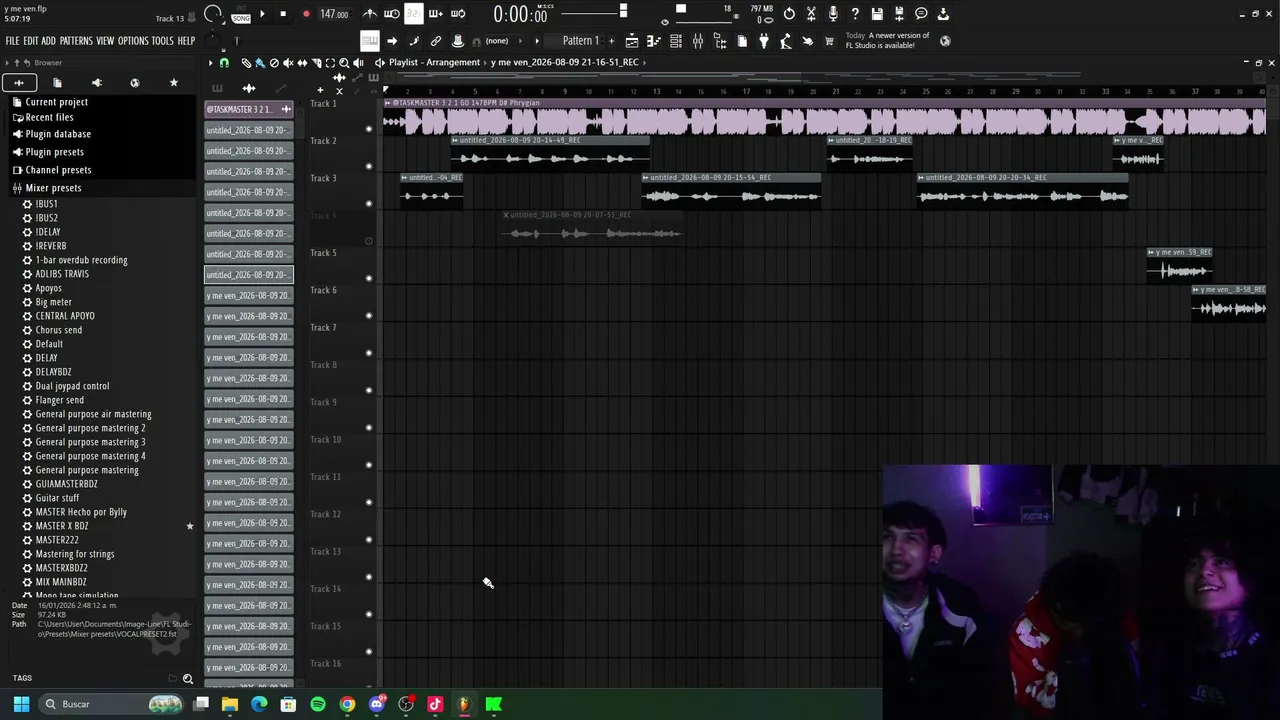The height and width of the screenshot is (720, 1280).
Task: Mute Track 2 with its dot toggle
Action: point(368,166)
